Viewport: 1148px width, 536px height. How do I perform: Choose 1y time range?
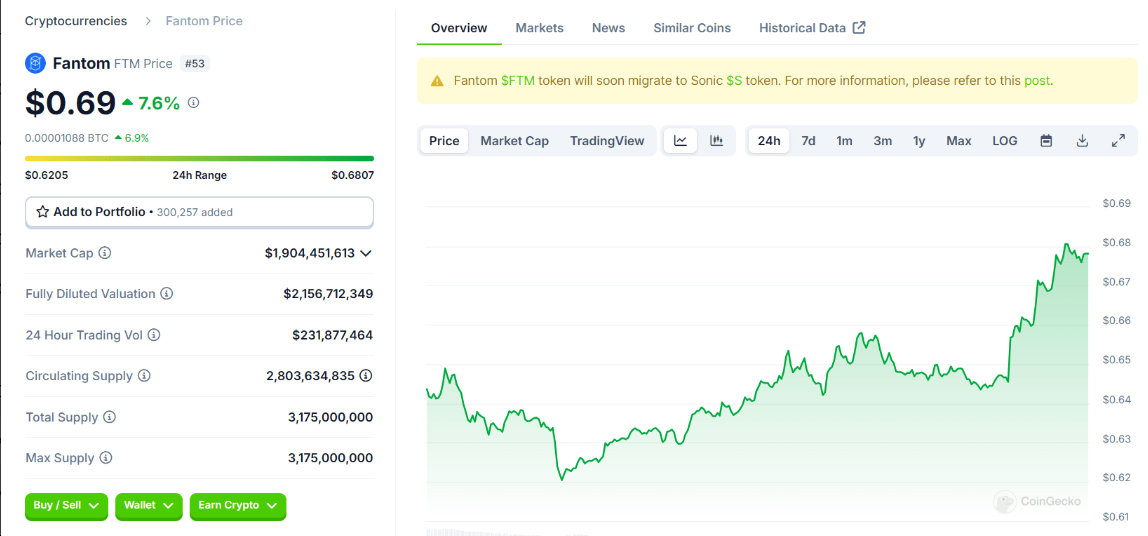[x=919, y=141]
